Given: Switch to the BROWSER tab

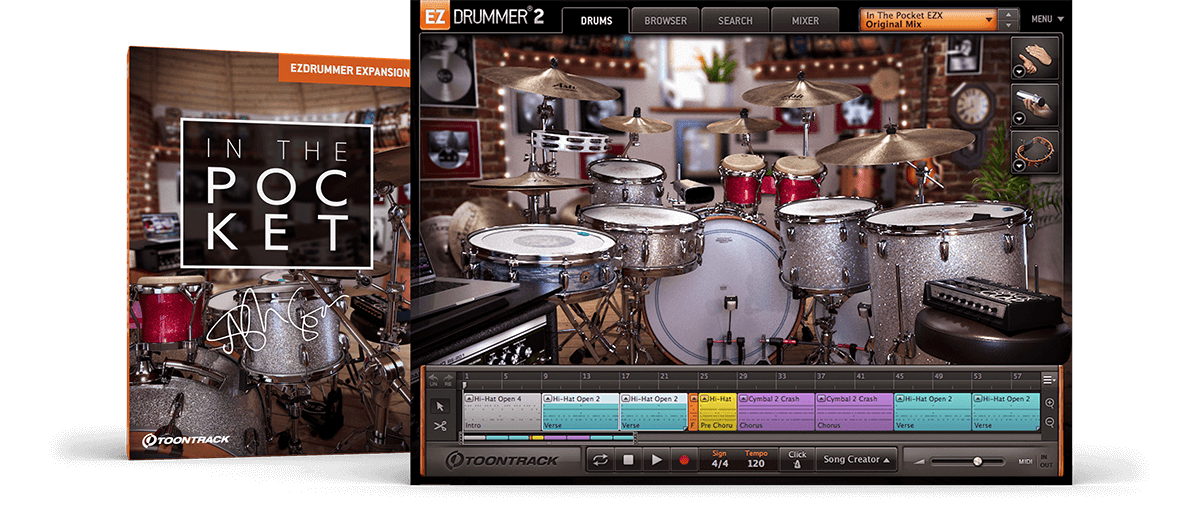Looking at the screenshot, I should (x=665, y=20).
